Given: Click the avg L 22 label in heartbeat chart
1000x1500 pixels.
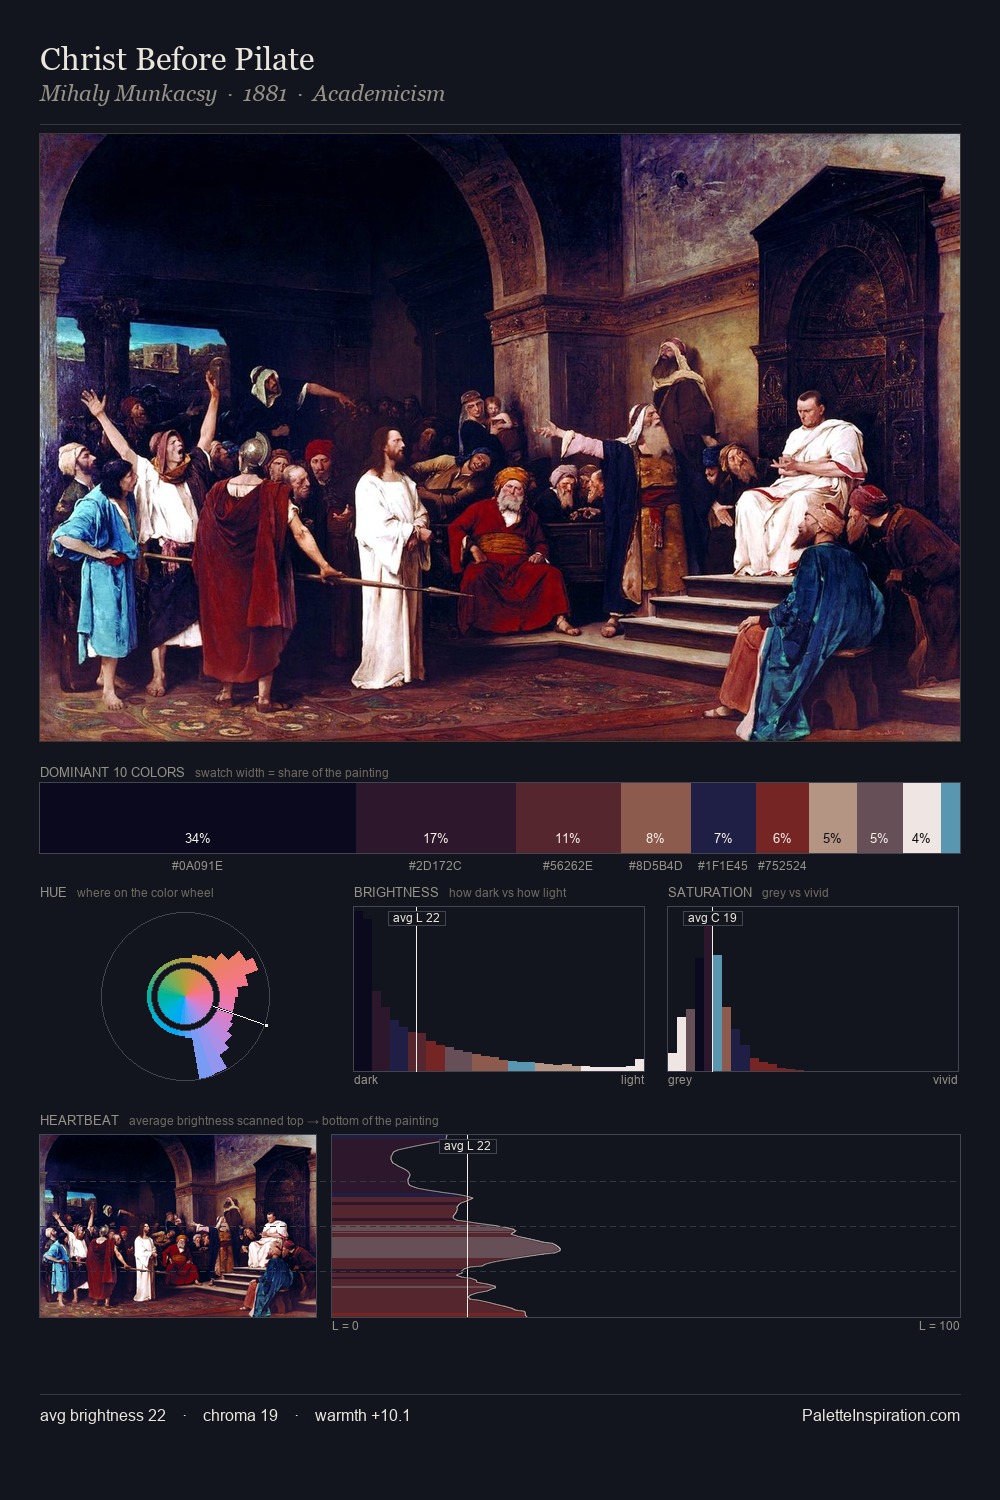Looking at the screenshot, I should pyautogui.click(x=467, y=1146).
